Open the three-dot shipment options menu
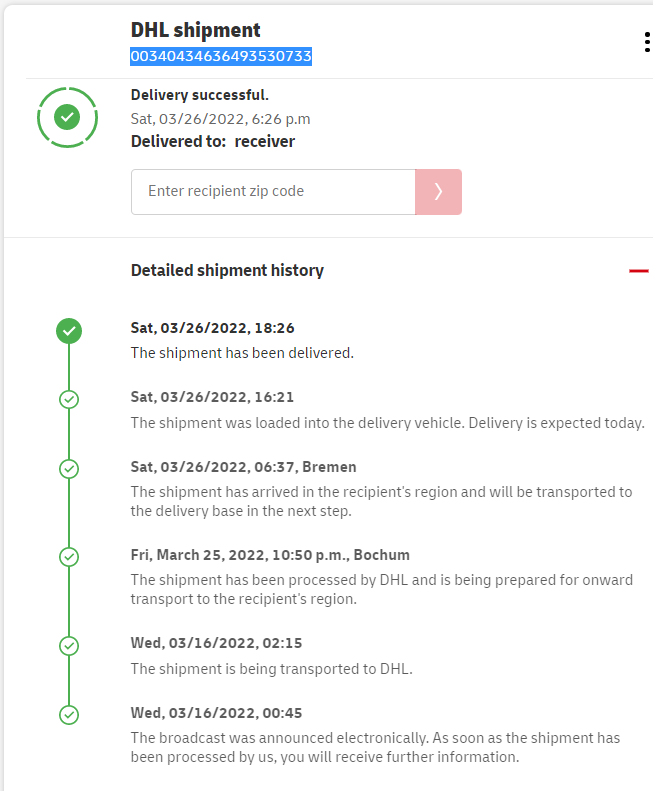This screenshot has height=791, width=653. tap(647, 42)
